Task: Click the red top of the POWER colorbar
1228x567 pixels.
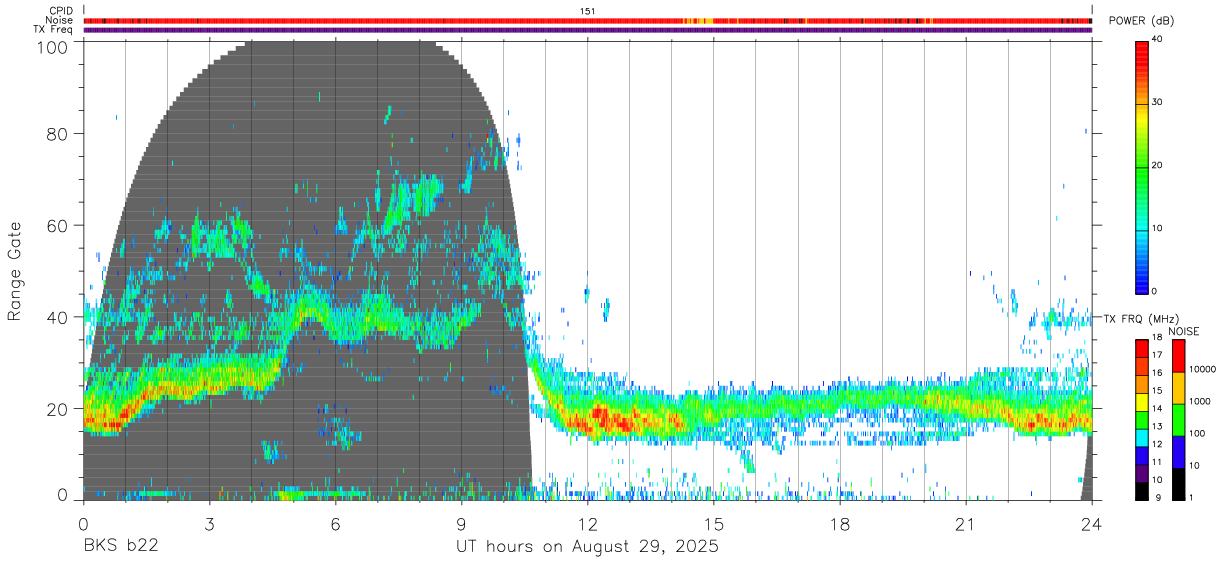Action: (1142, 52)
